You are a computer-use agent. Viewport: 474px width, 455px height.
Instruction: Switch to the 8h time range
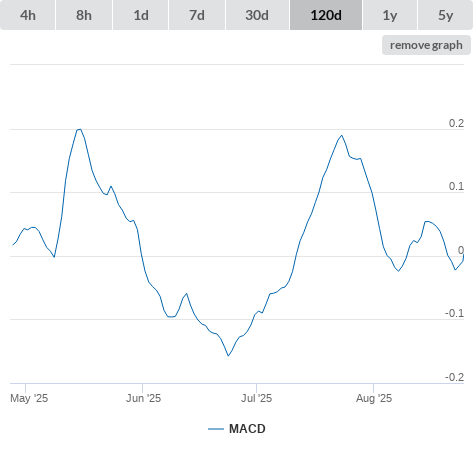coord(84,15)
